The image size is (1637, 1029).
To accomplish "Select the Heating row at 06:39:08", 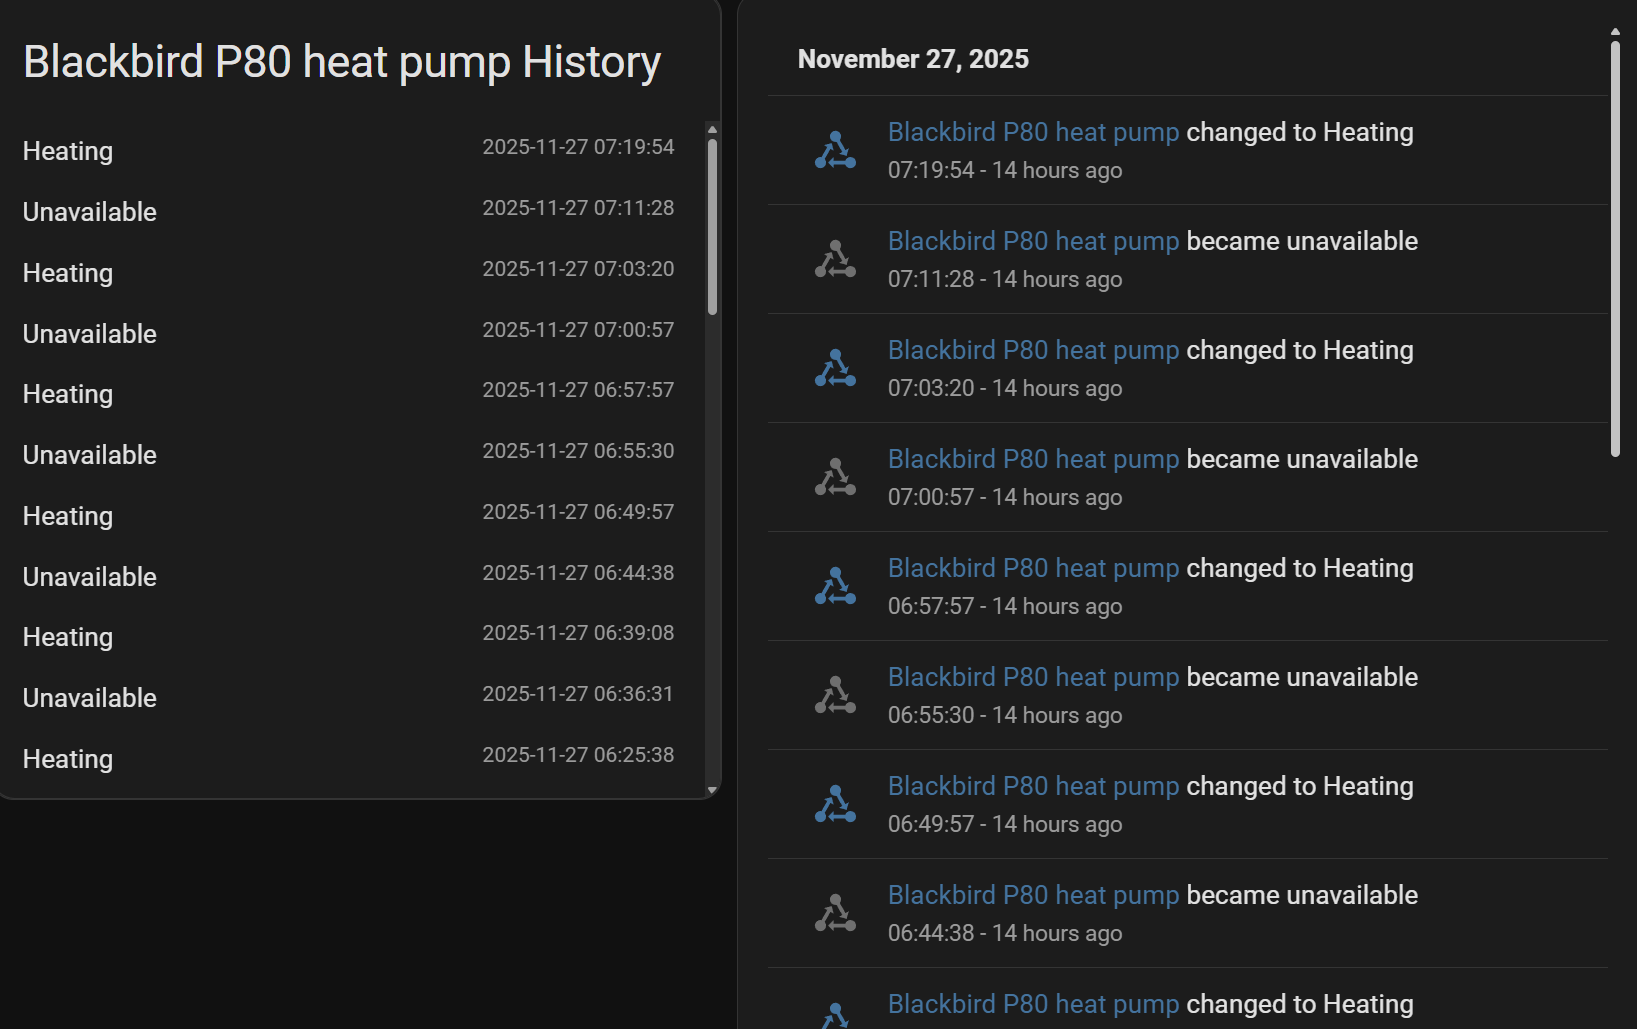I will [348, 637].
